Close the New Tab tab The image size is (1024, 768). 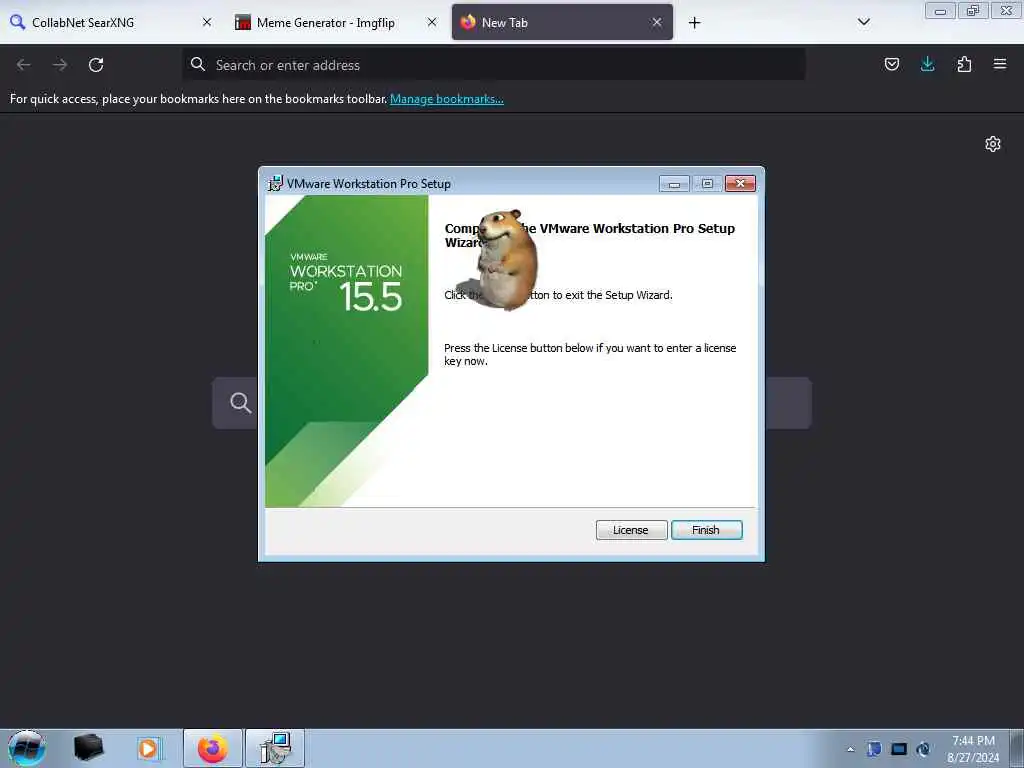pyautogui.click(x=657, y=22)
